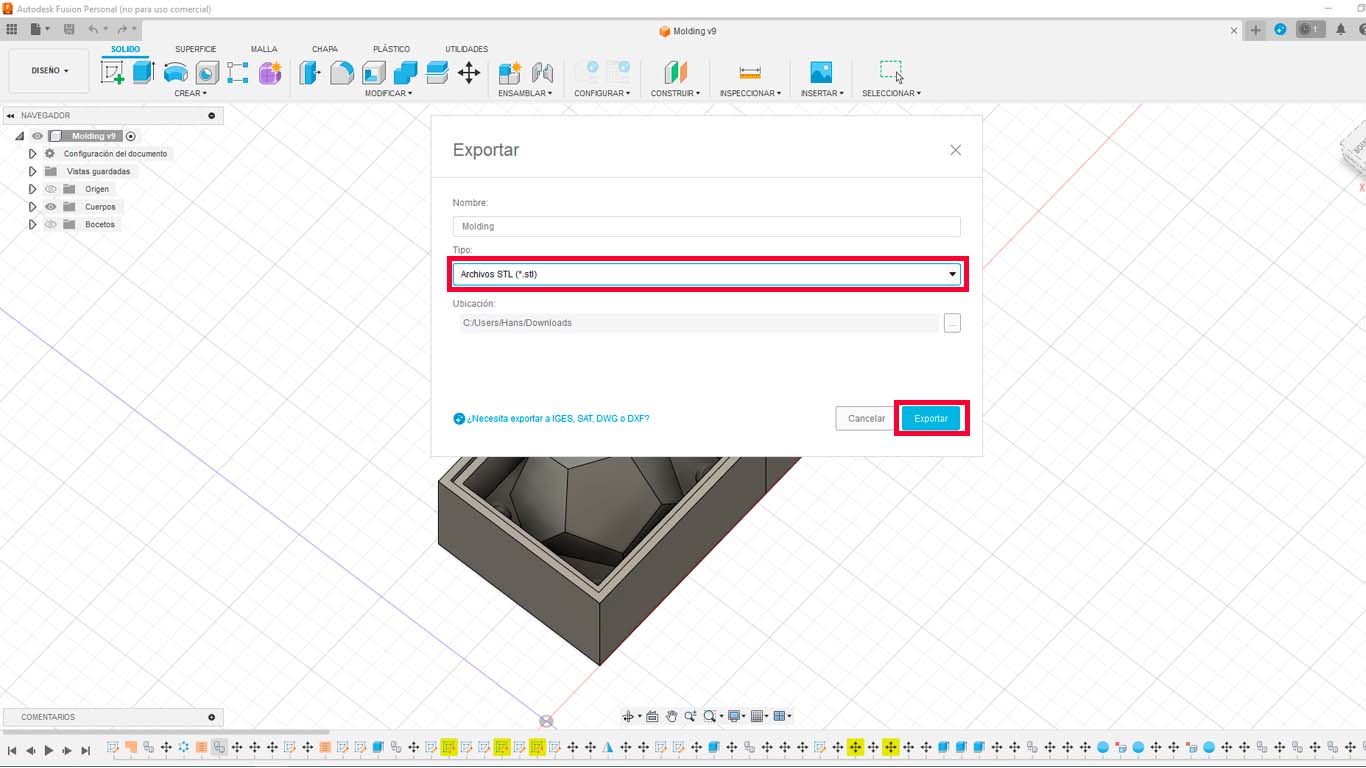Toggle visibility of Origen folder

click(x=51, y=189)
